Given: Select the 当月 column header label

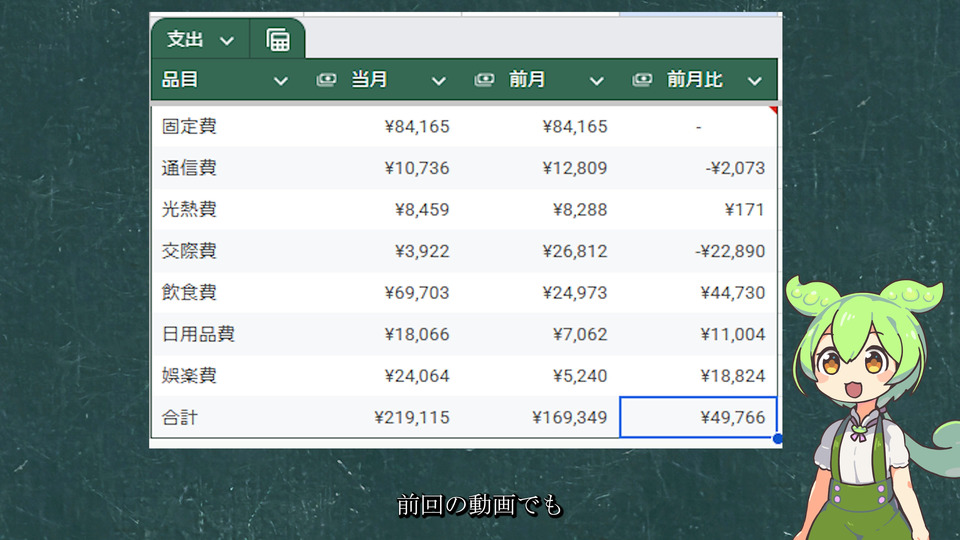Looking at the screenshot, I should coord(369,80).
